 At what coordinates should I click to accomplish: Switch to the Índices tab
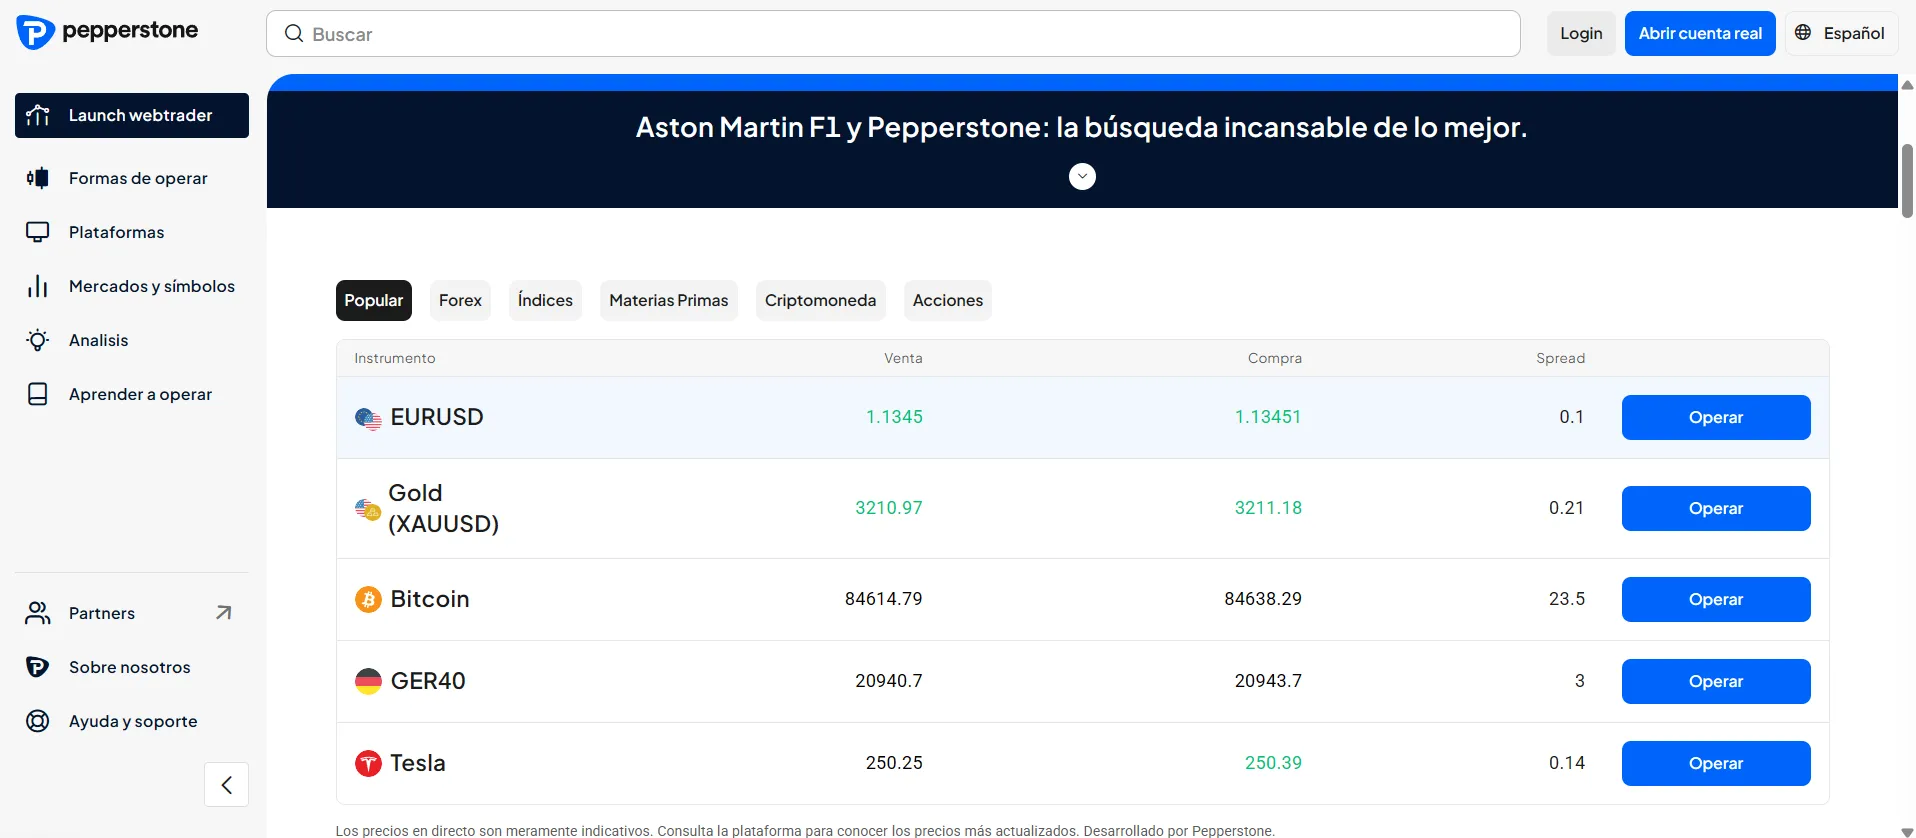click(545, 300)
